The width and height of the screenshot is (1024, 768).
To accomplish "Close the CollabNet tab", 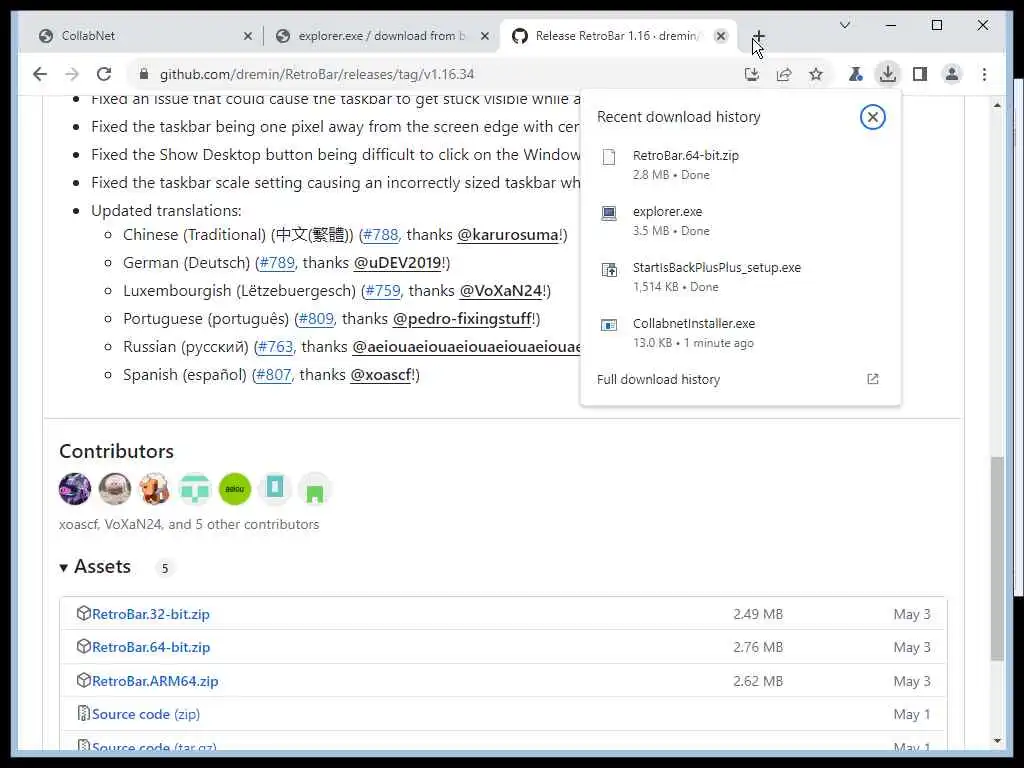I will [248, 36].
